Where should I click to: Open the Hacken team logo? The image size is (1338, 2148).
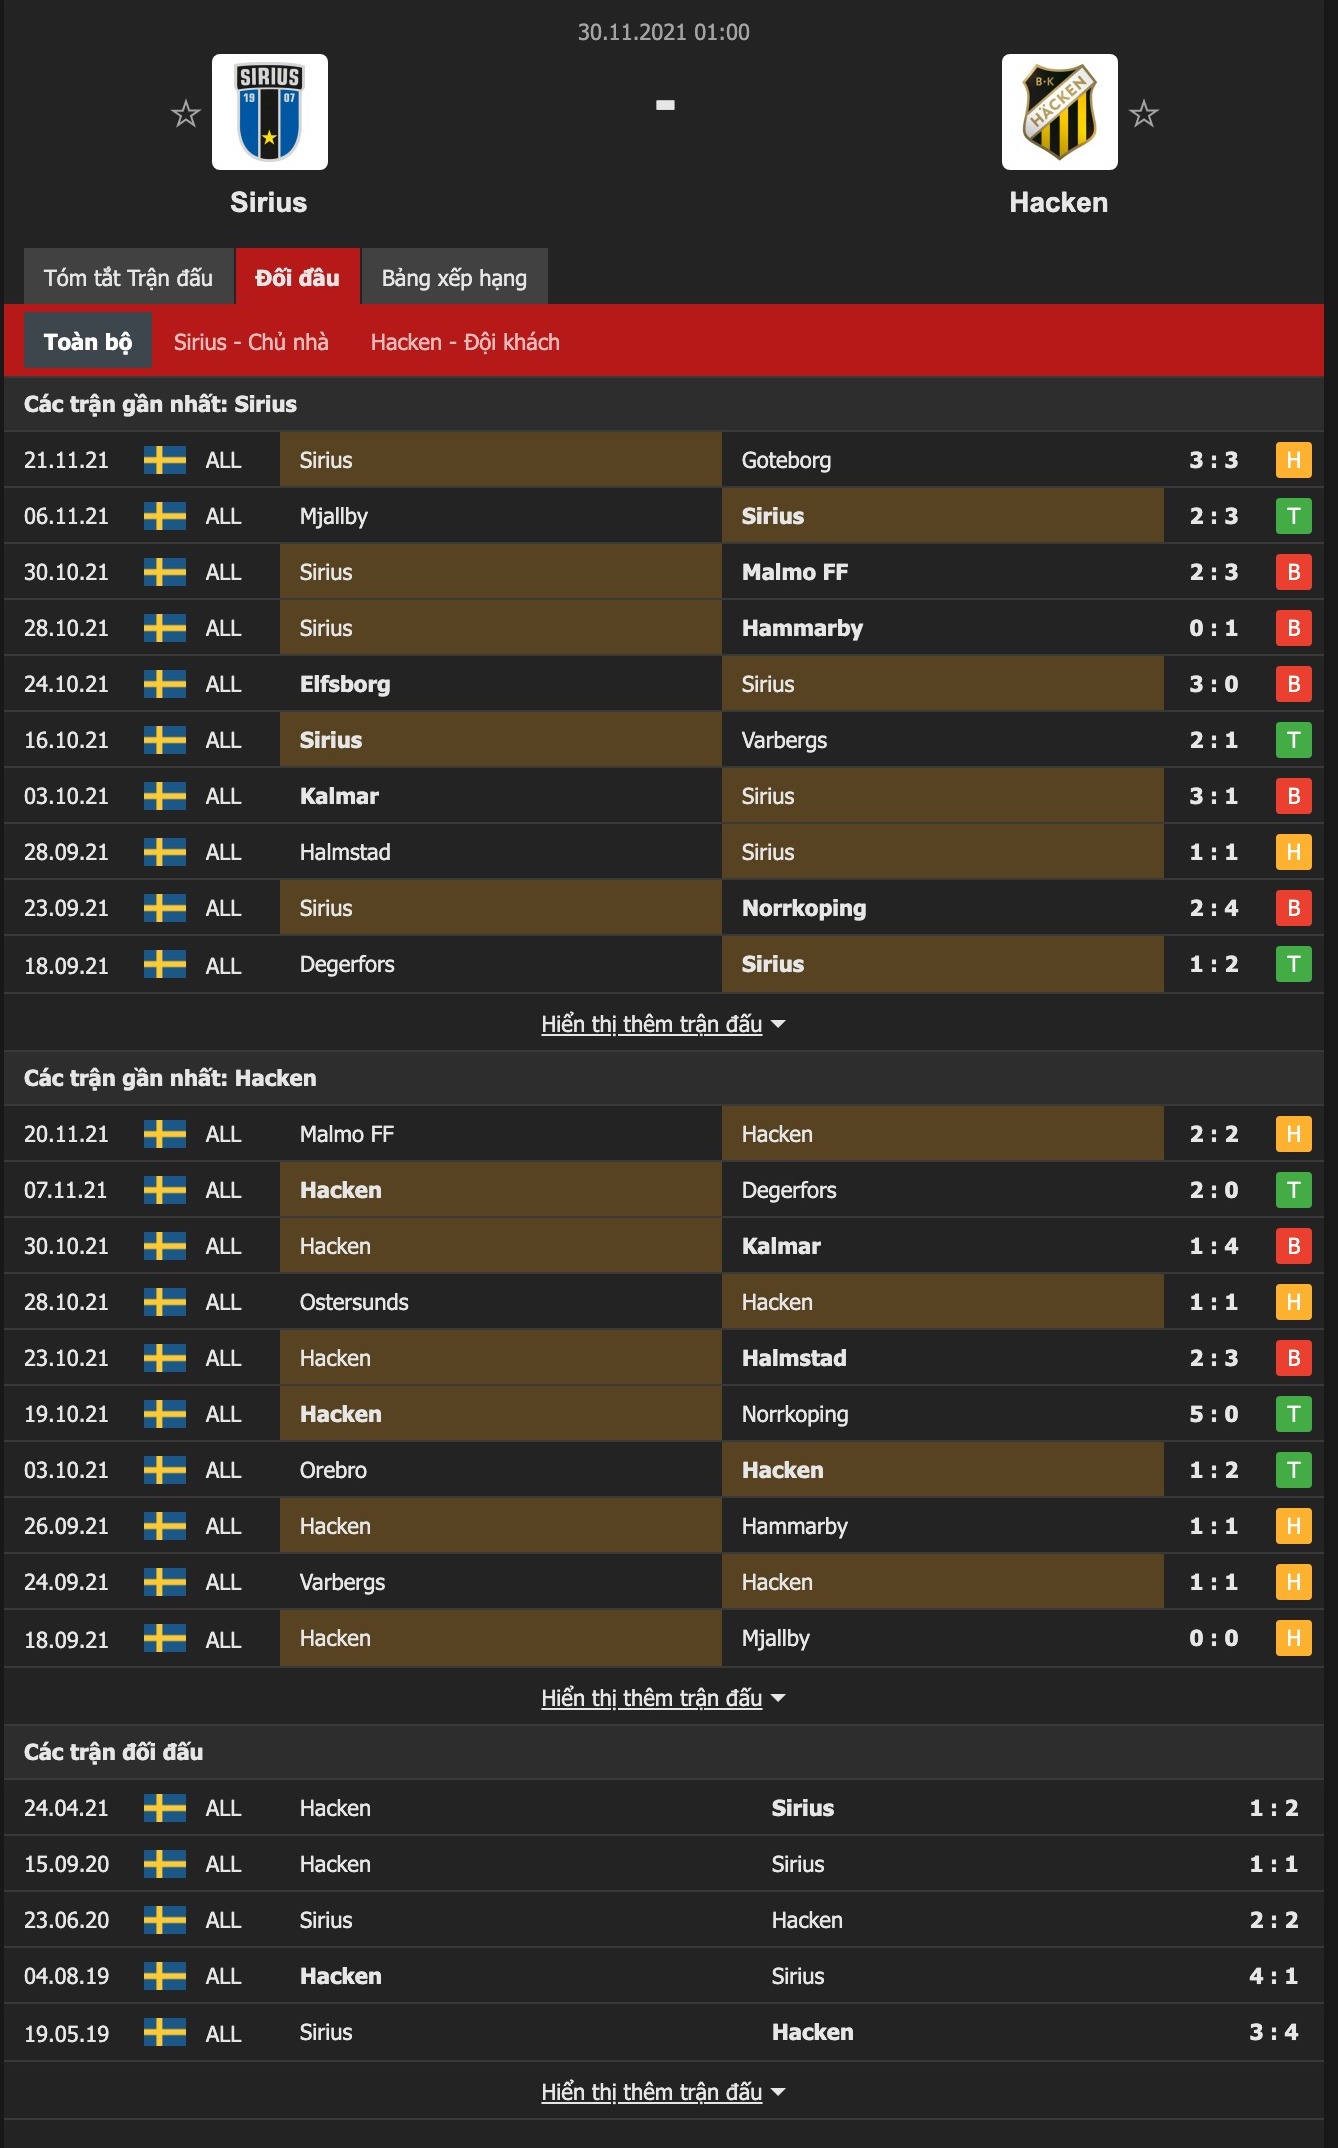(x=1060, y=112)
